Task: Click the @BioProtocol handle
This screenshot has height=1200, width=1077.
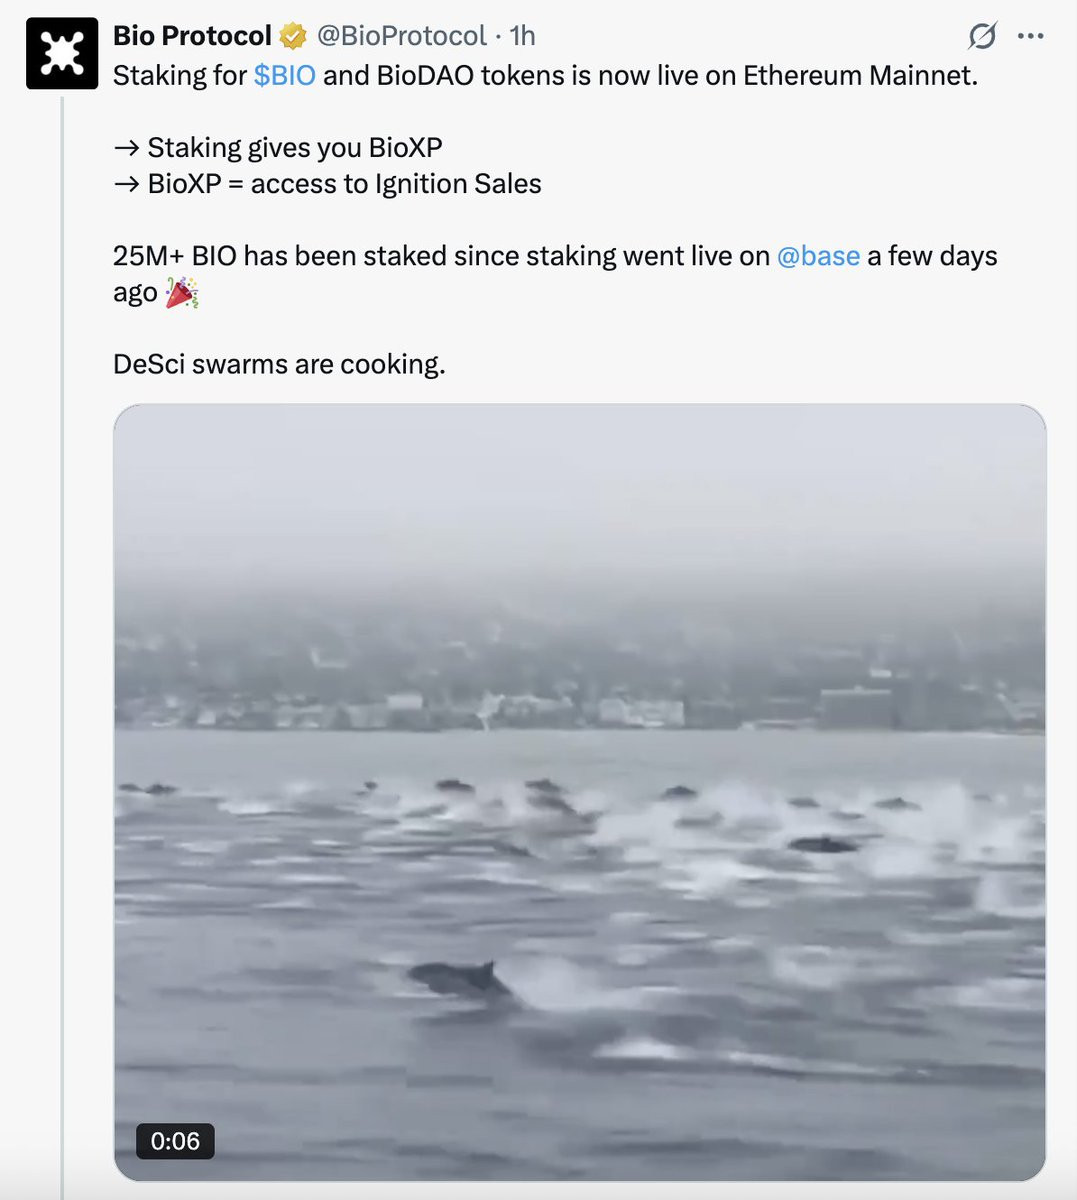Action: click(x=401, y=36)
